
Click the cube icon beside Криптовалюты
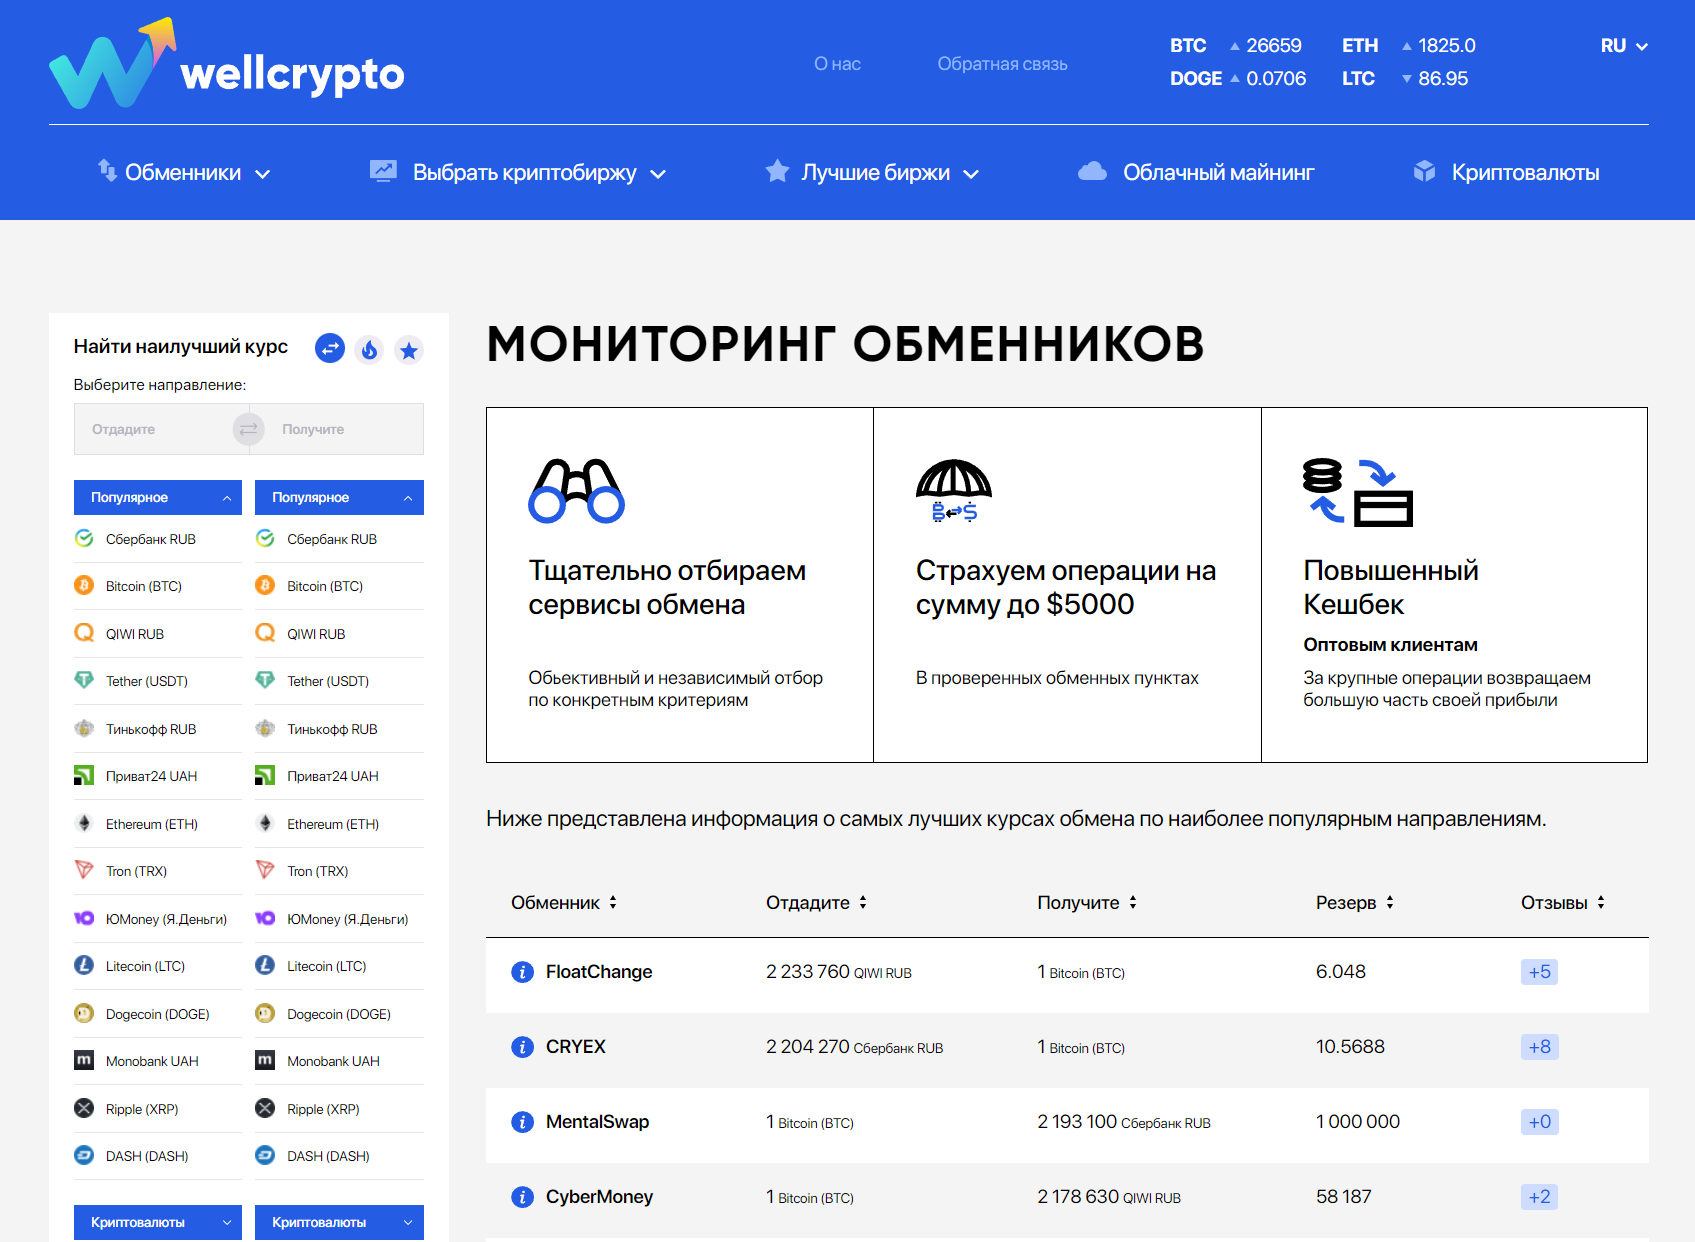click(1425, 171)
